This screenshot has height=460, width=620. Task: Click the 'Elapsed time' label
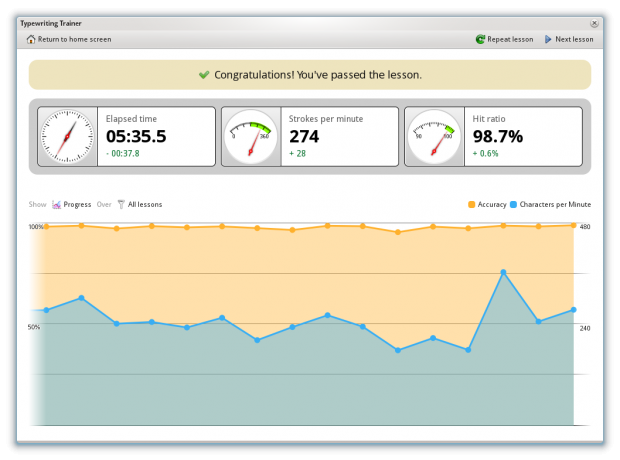[x=131, y=119]
